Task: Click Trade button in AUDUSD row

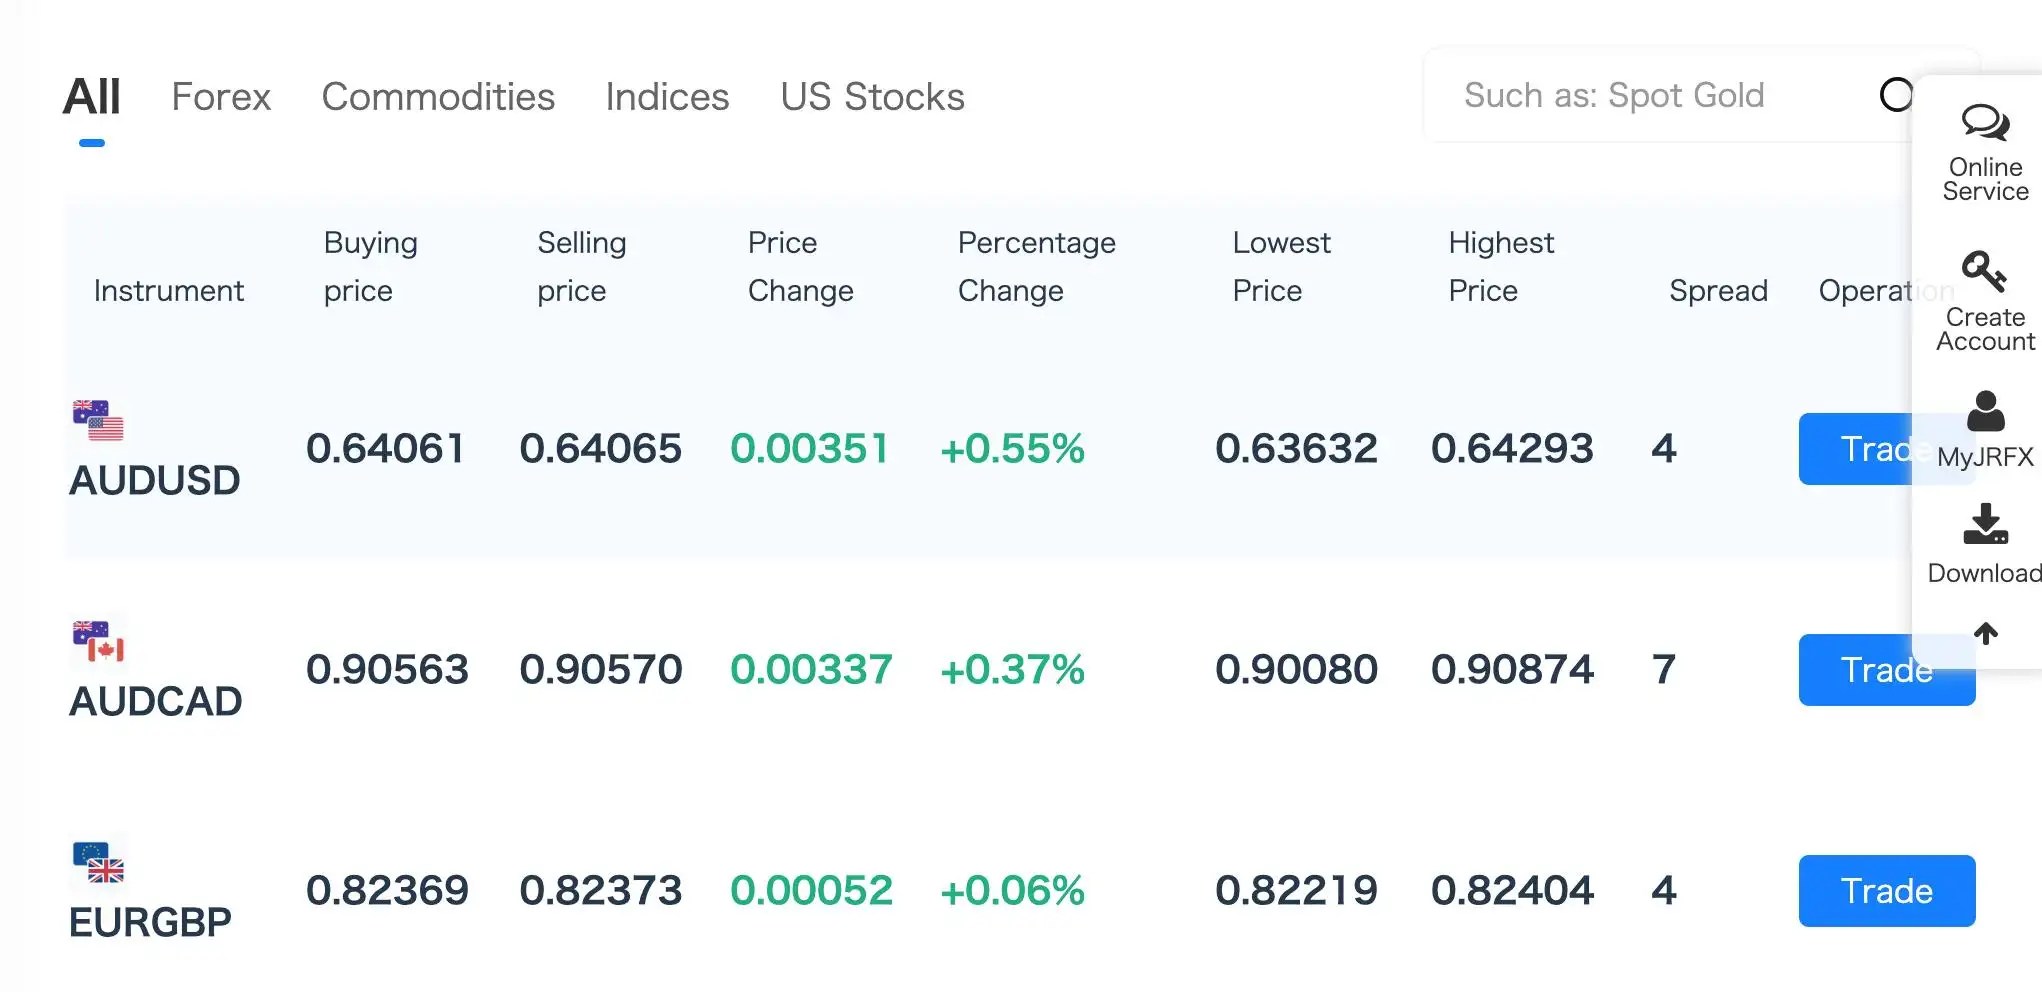Action: [x=1855, y=449]
